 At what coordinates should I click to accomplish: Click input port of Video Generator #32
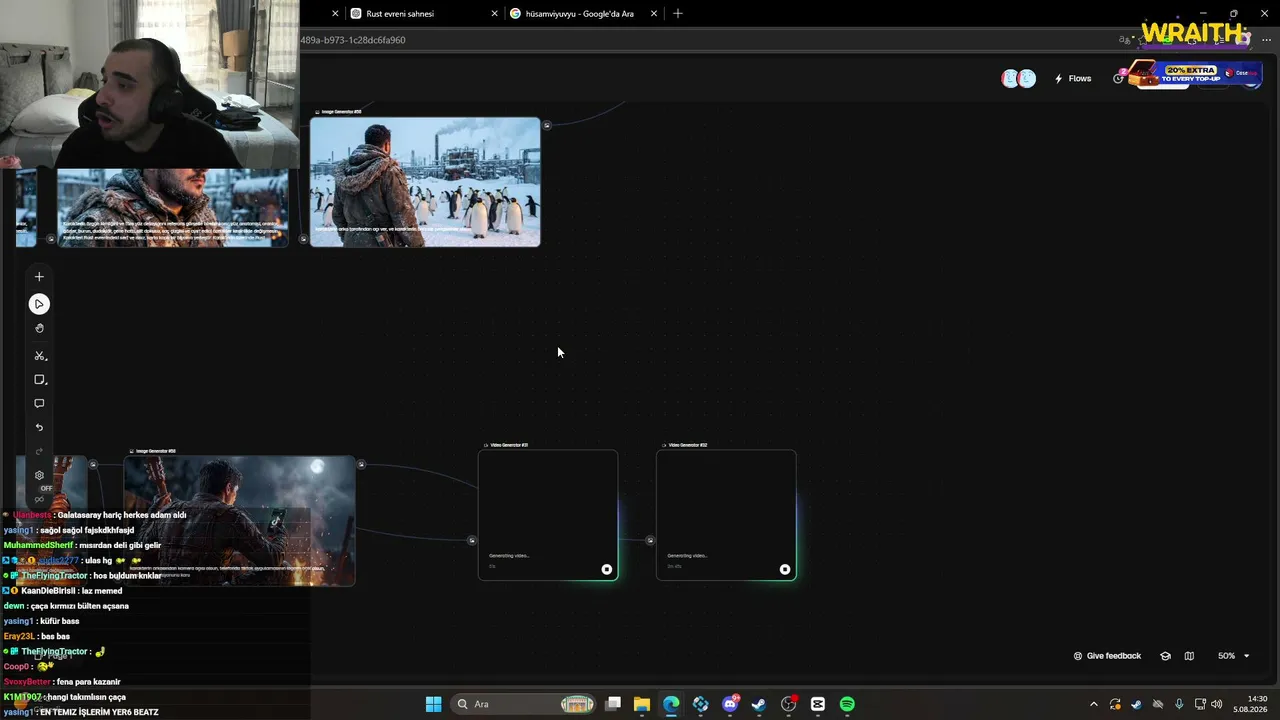[x=650, y=540]
